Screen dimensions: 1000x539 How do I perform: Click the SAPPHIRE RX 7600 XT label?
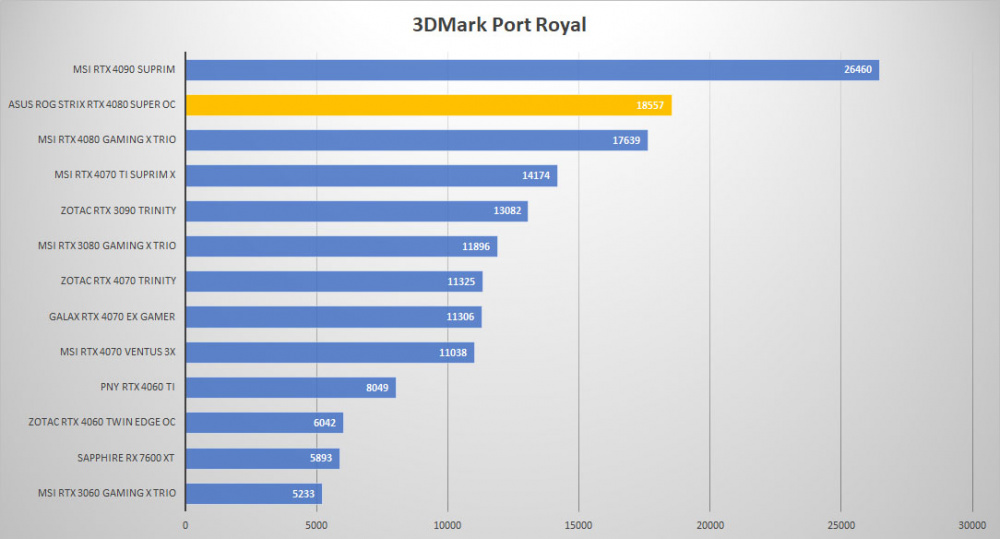[126, 457]
